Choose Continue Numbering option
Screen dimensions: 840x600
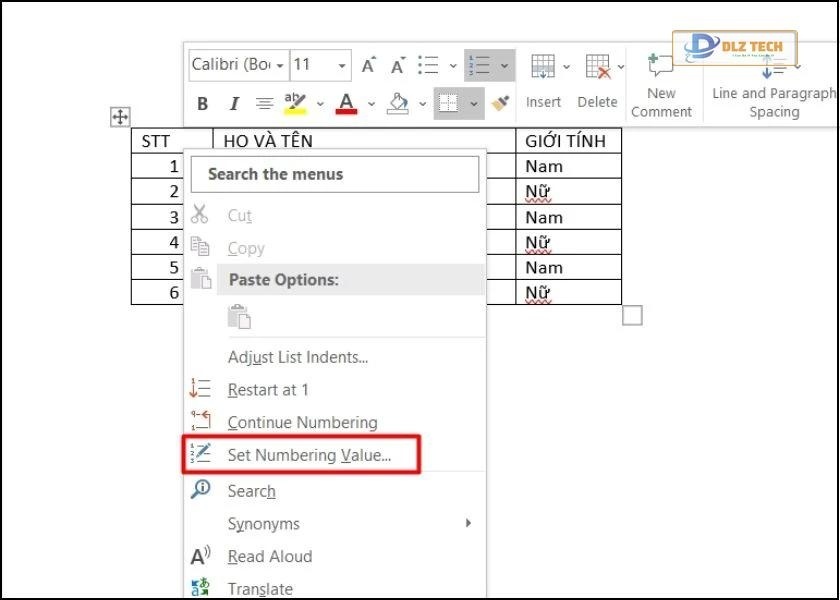302,422
